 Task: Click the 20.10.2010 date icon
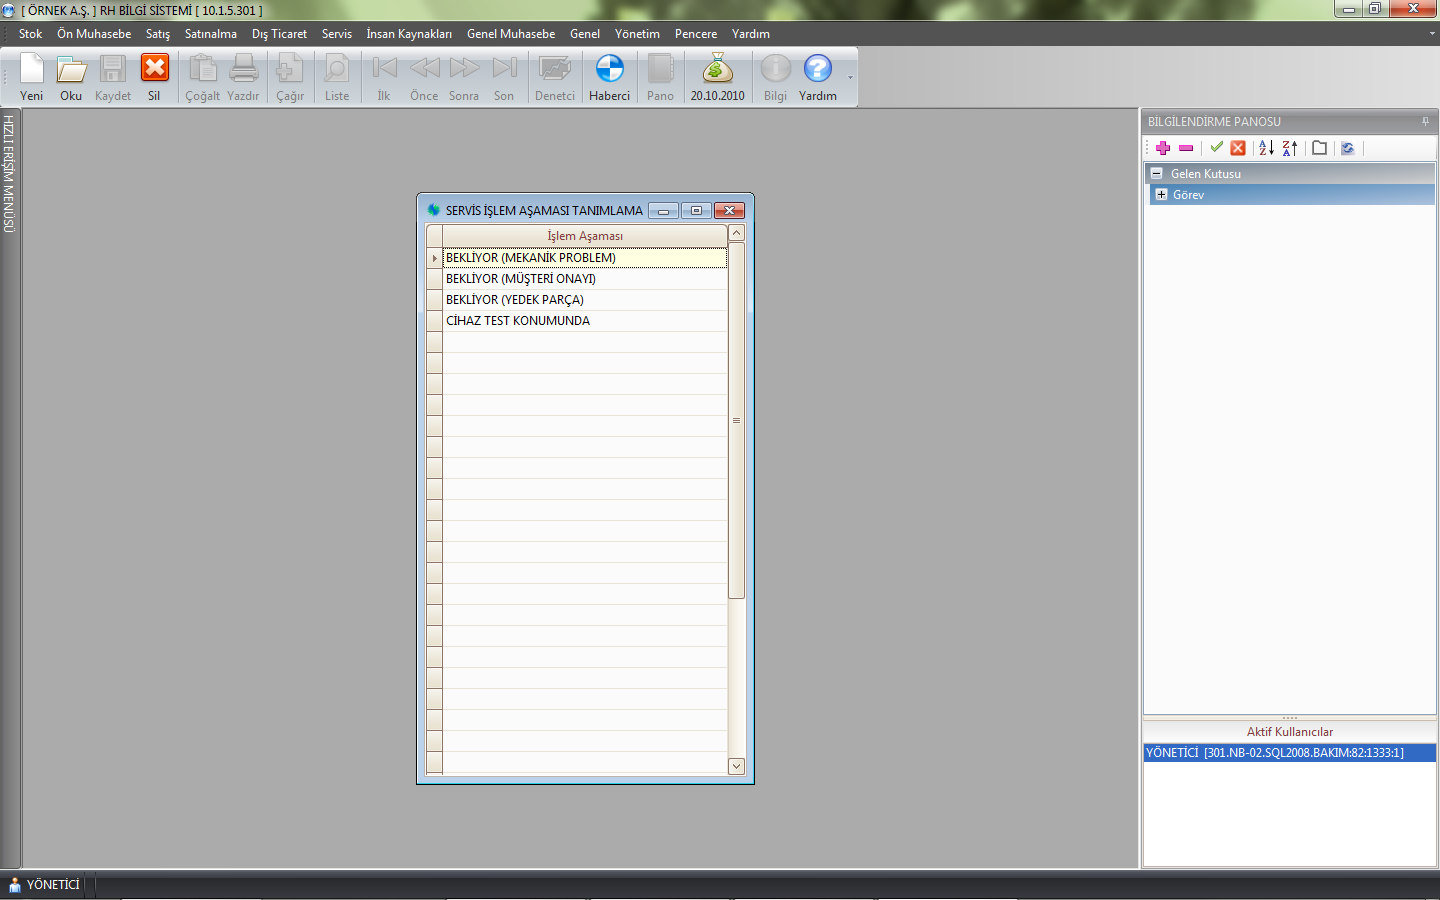[717, 76]
